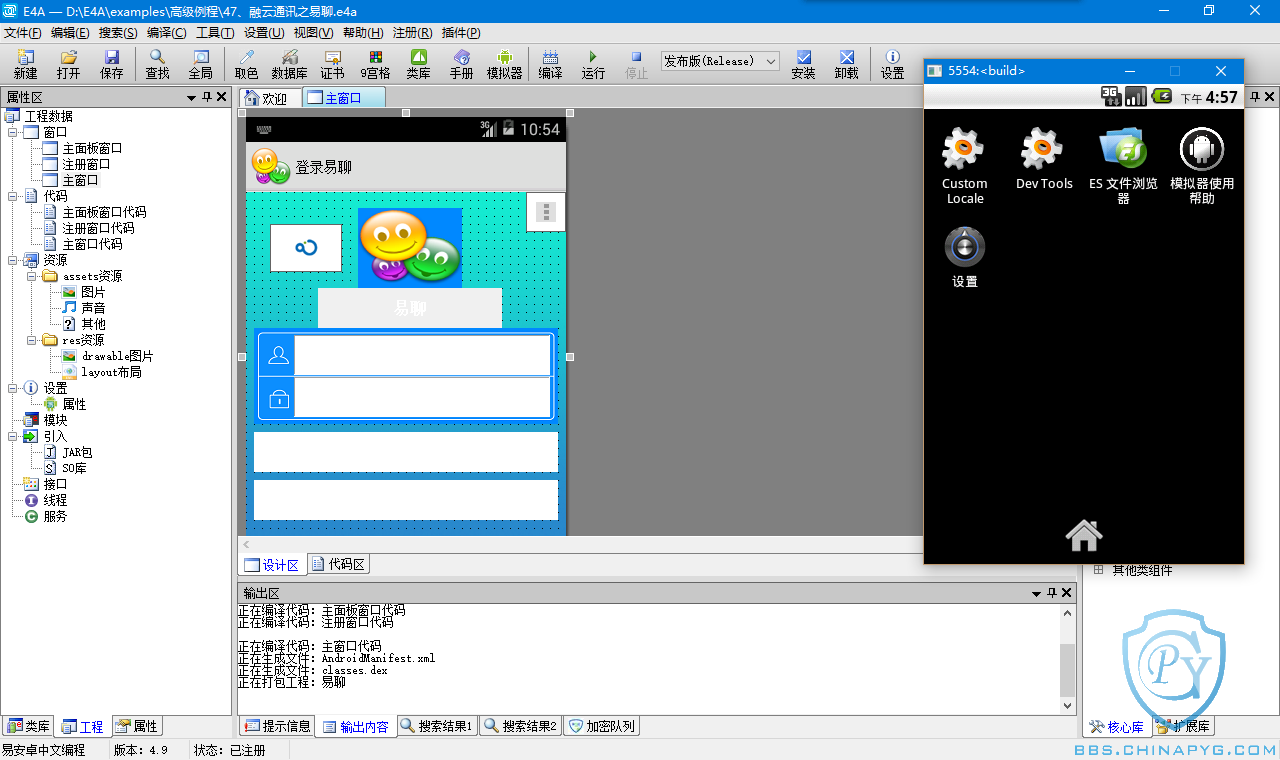Click the 查找 (Find) toolbar icon
The image size is (1280, 760).
click(158, 64)
